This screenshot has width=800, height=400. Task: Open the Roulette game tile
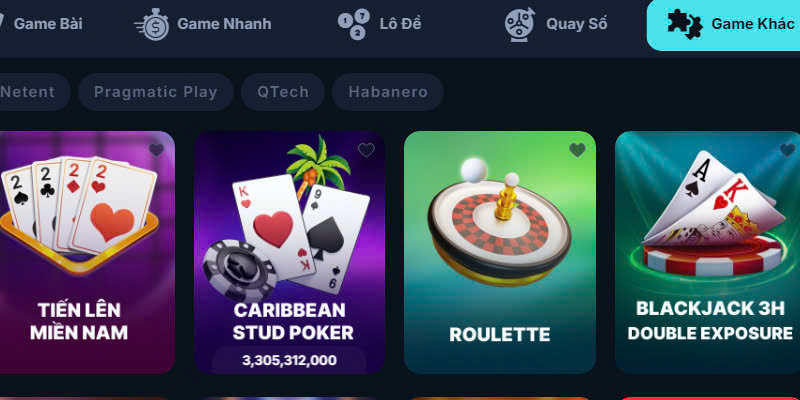pos(500,253)
